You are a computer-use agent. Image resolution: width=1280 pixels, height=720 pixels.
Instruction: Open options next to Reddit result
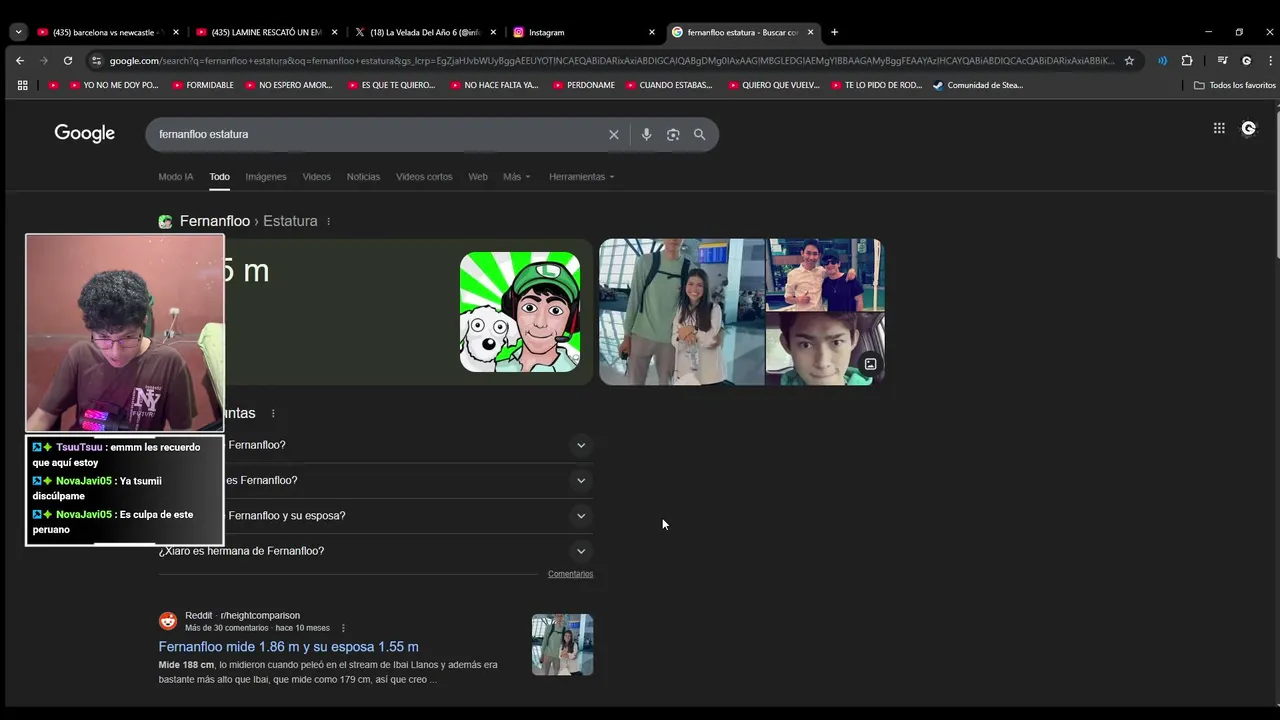[x=343, y=628]
